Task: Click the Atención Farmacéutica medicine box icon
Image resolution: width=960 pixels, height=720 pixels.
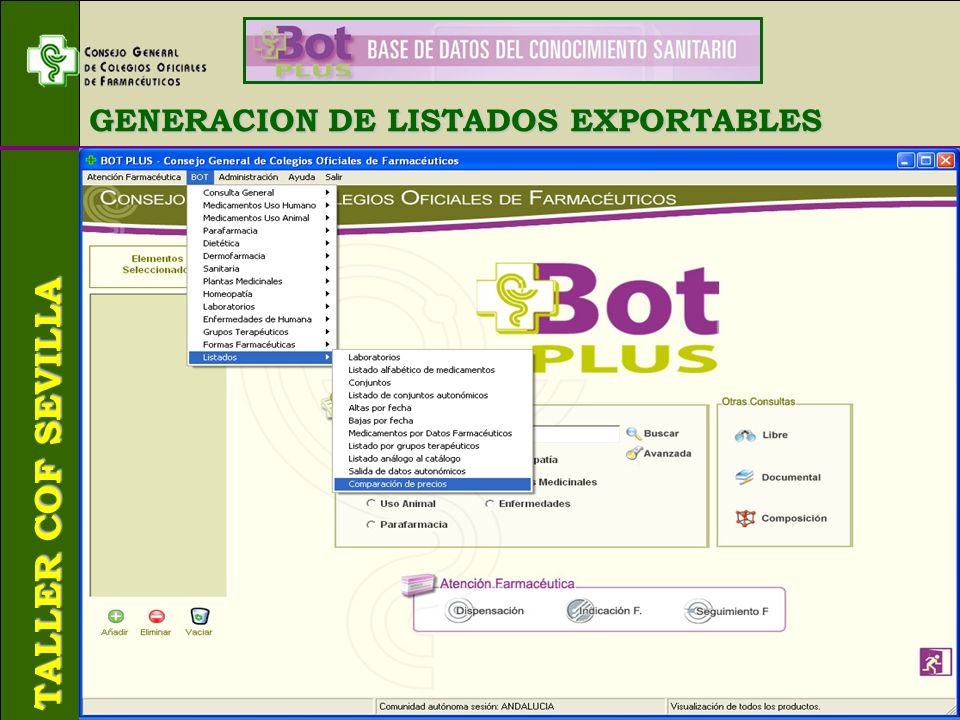Action: [418, 585]
